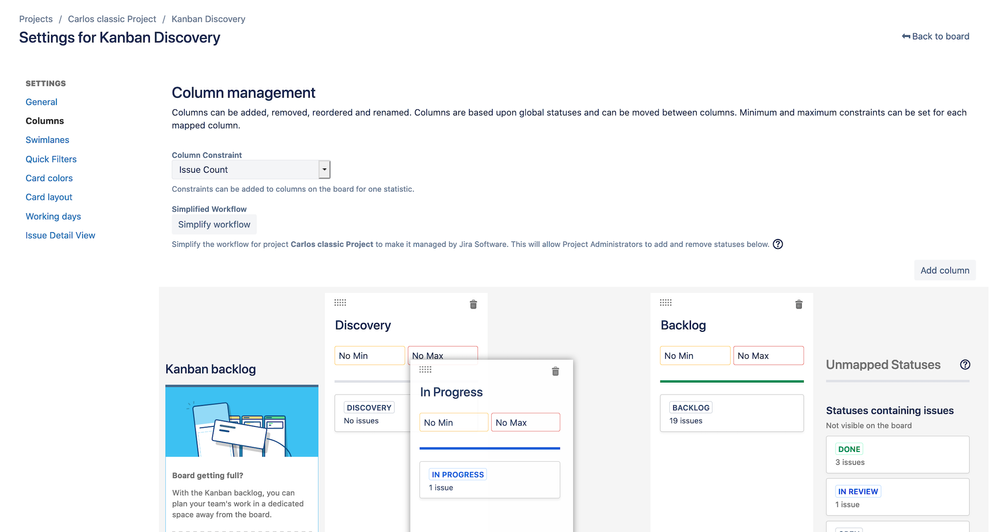Click 'Board getting full?' text
This screenshot has height=532, width=999.
tap(208, 475)
